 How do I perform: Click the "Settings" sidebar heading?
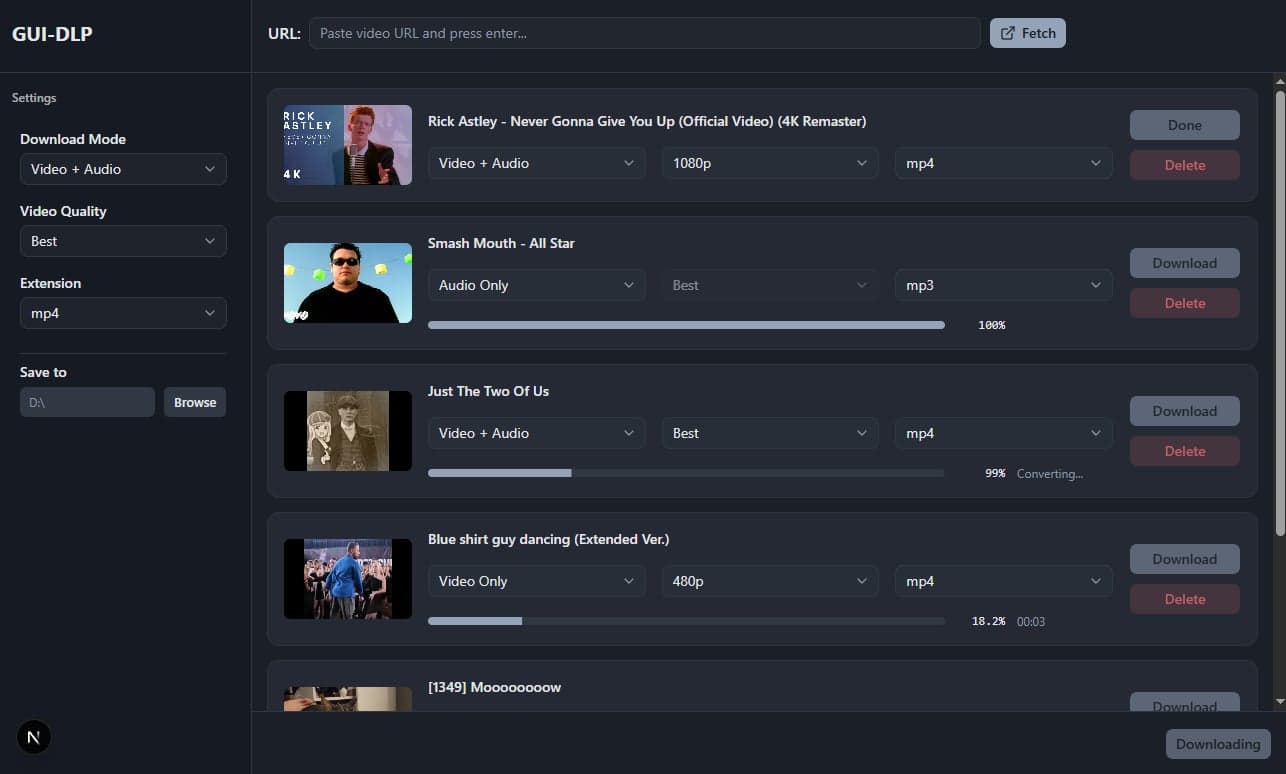(x=34, y=98)
